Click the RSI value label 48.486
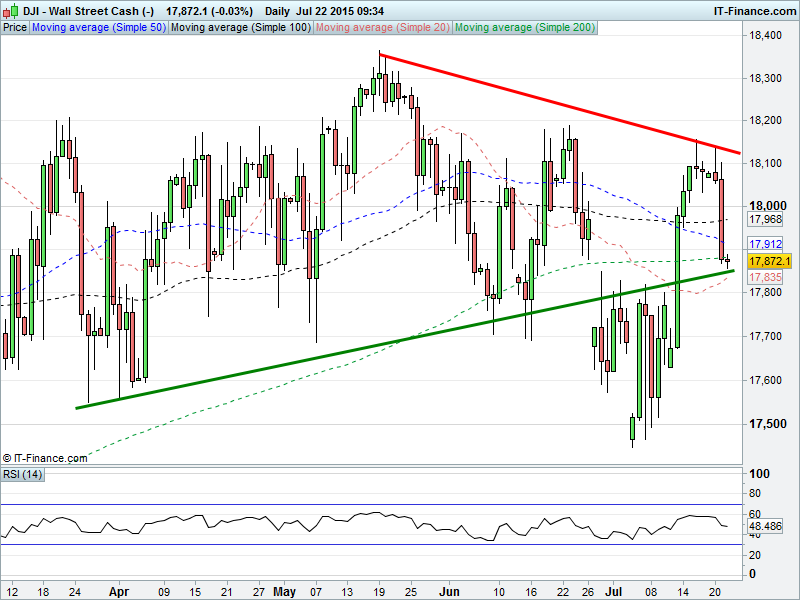The height and width of the screenshot is (600, 800). coord(766,525)
